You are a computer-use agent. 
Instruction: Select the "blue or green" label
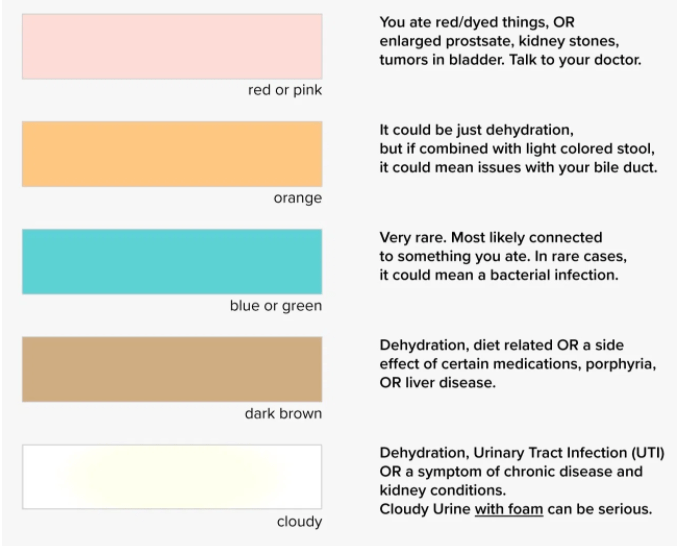276,306
